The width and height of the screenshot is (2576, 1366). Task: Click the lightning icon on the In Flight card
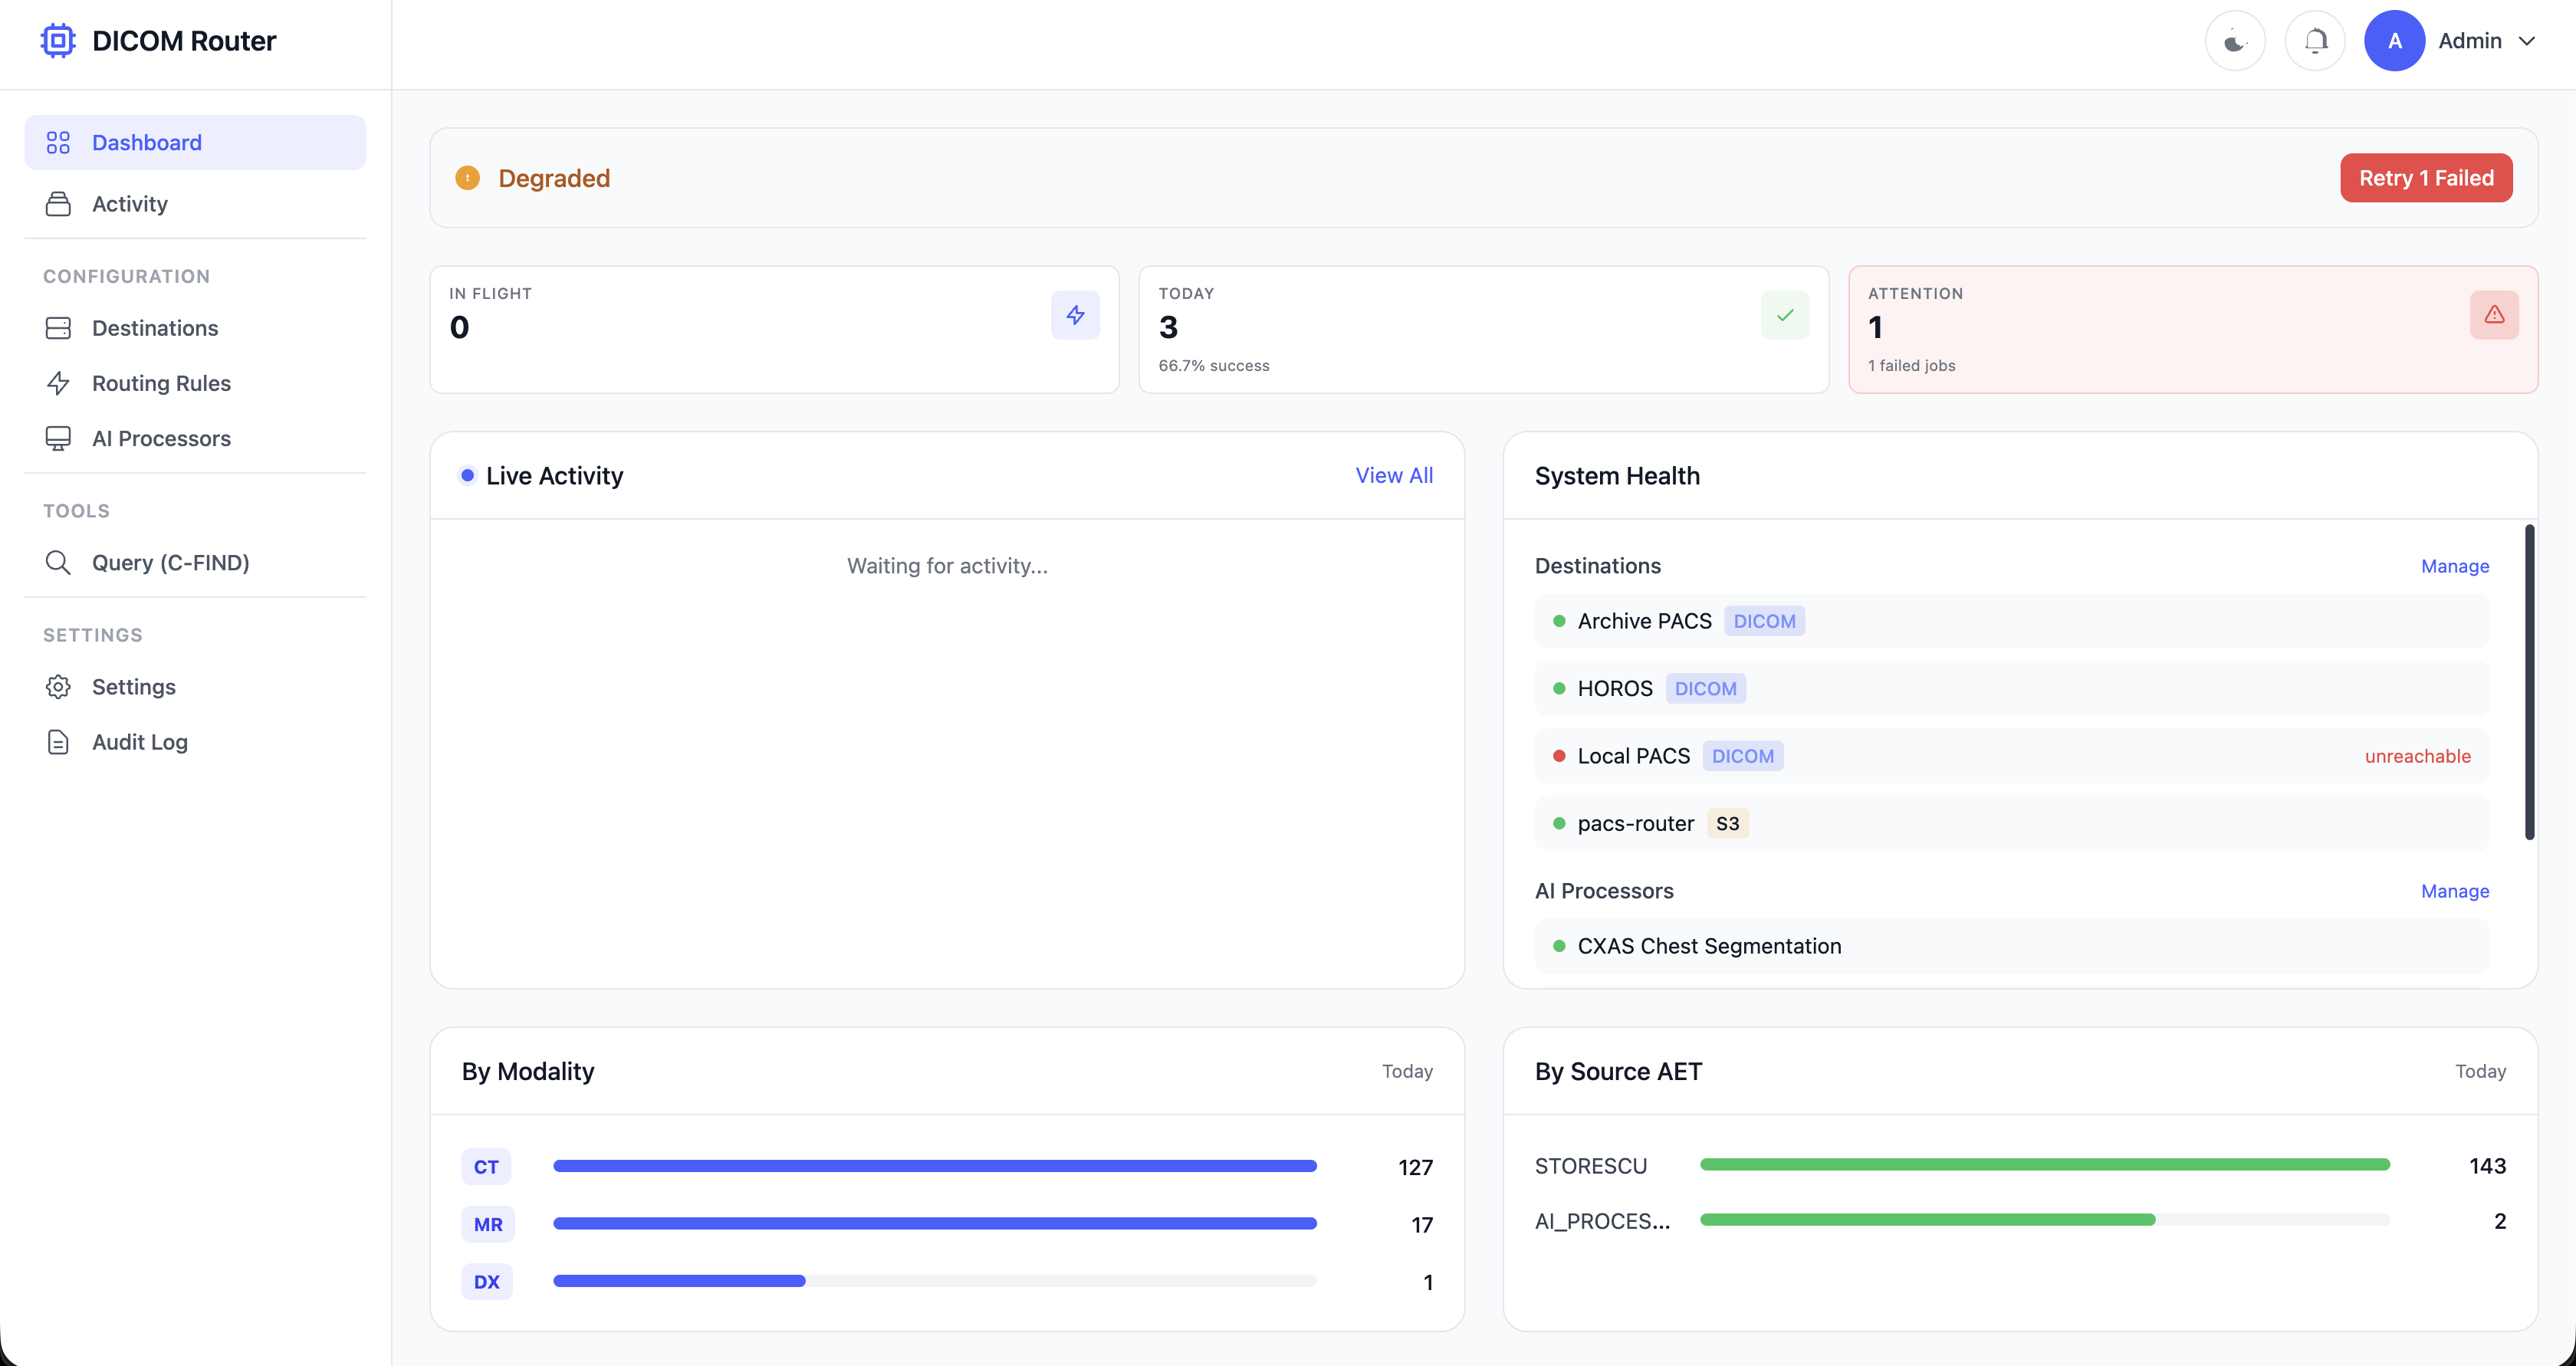pyautogui.click(x=1075, y=315)
